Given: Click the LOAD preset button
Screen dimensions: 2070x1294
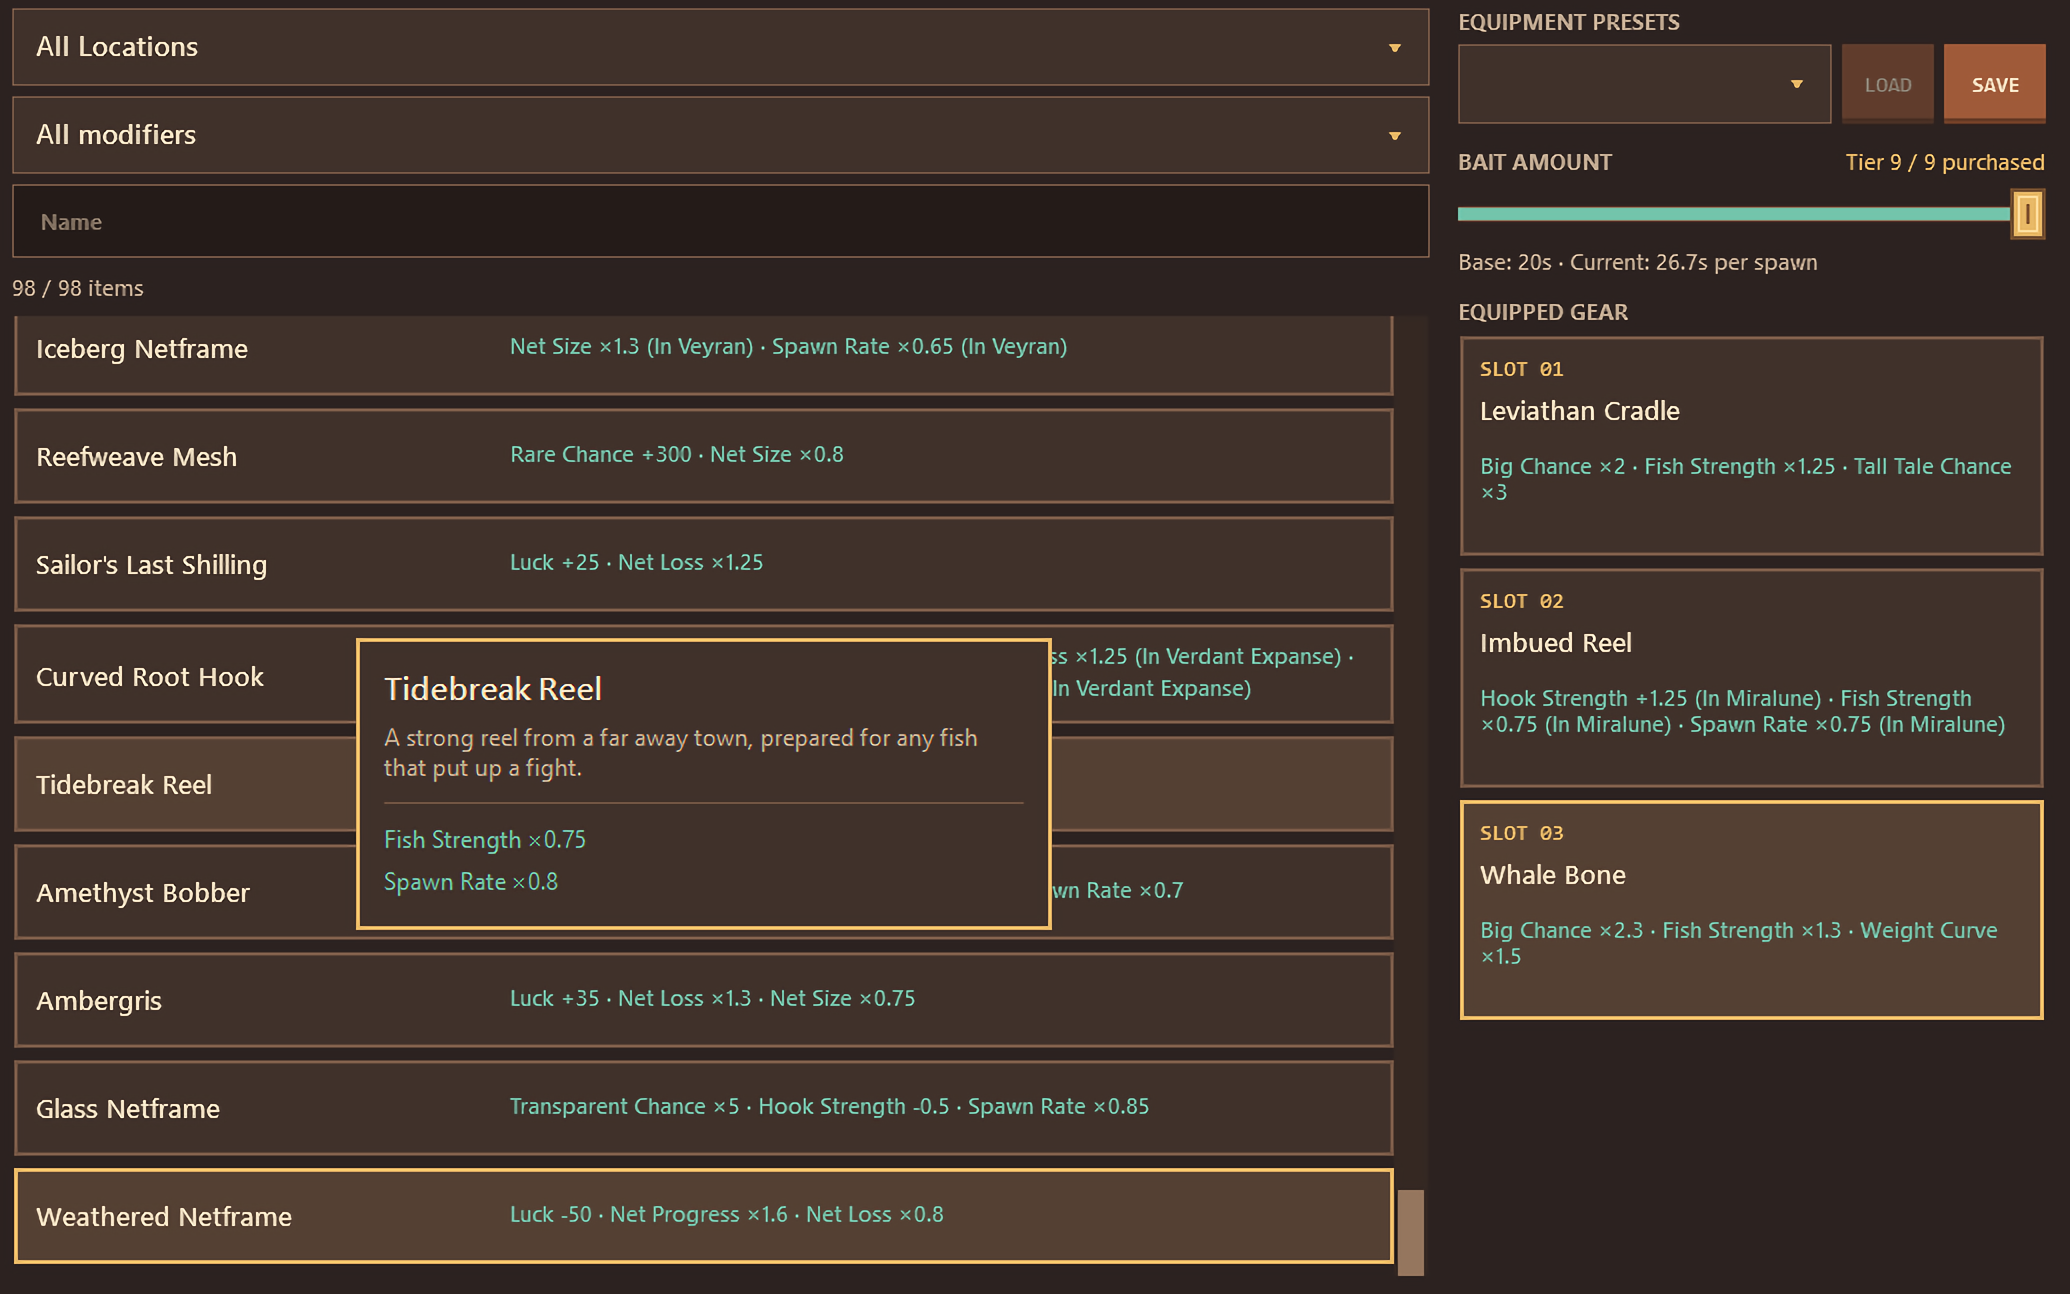Looking at the screenshot, I should 1887,84.
